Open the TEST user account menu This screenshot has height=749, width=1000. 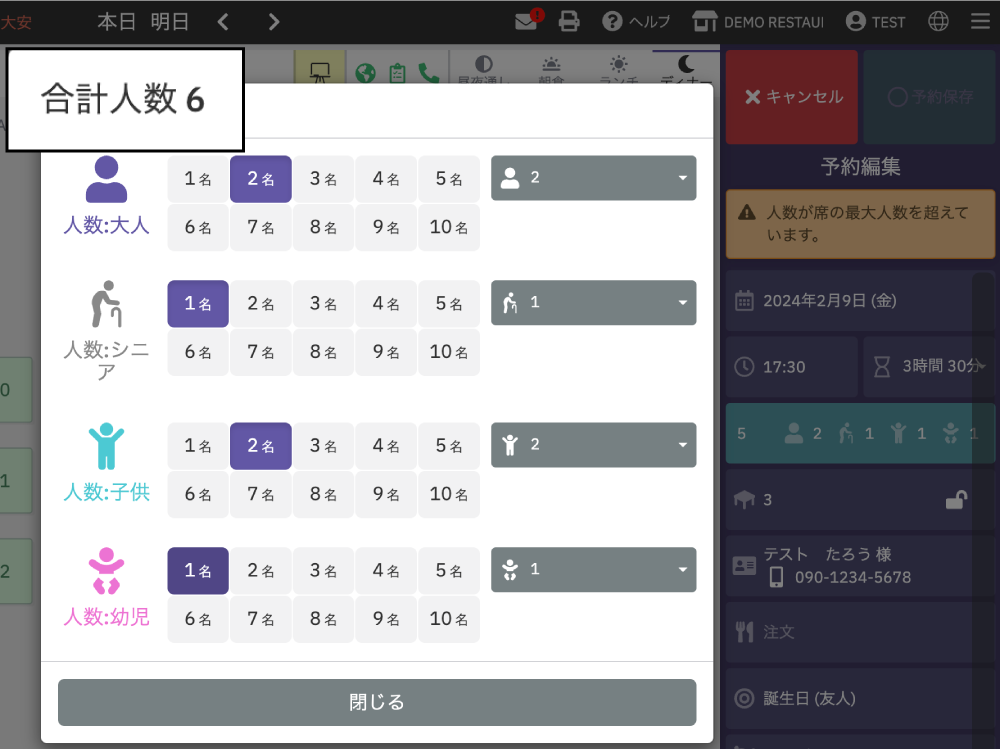(x=875, y=22)
